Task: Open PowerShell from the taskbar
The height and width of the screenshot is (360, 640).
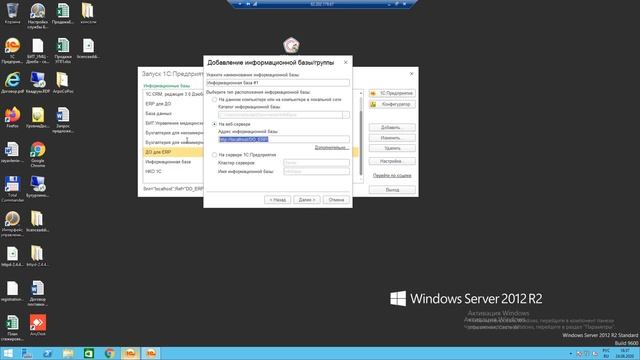Action: point(47,353)
